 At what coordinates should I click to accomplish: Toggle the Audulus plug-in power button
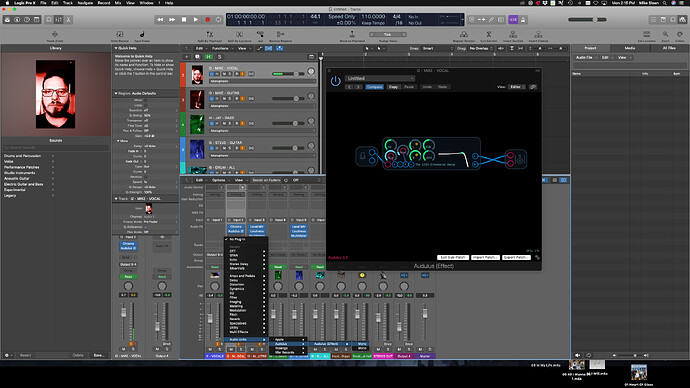[x=336, y=81]
